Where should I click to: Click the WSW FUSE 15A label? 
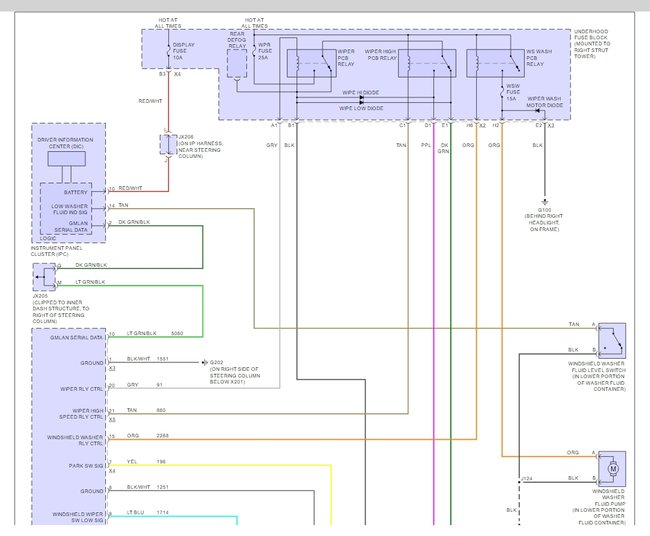point(512,92)
